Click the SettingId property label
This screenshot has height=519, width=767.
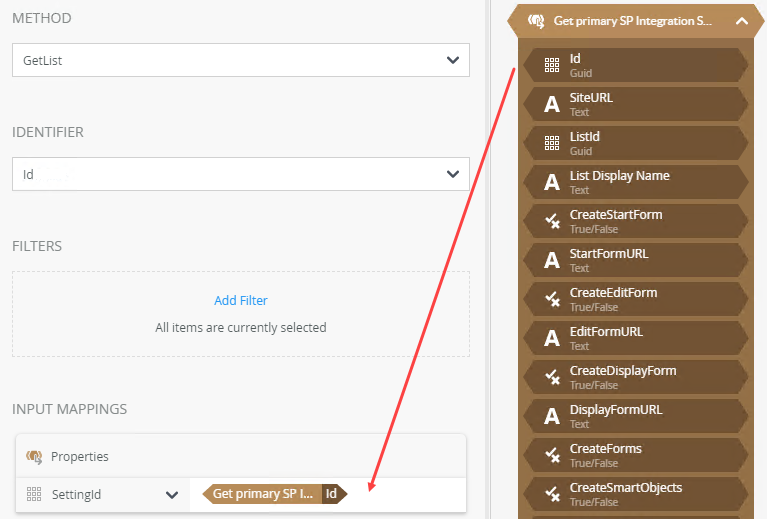[76, 495]
